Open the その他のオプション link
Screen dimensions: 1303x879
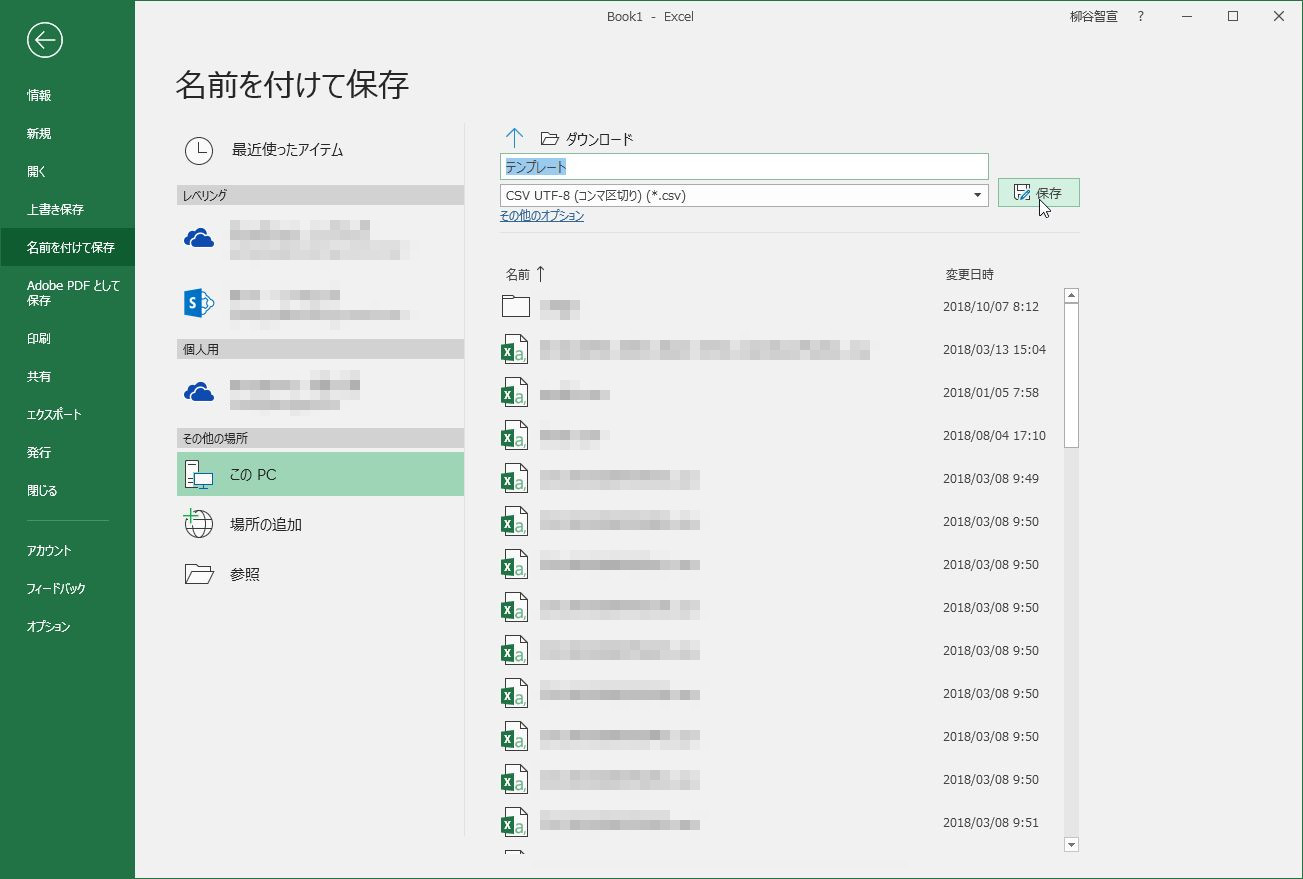542,216
